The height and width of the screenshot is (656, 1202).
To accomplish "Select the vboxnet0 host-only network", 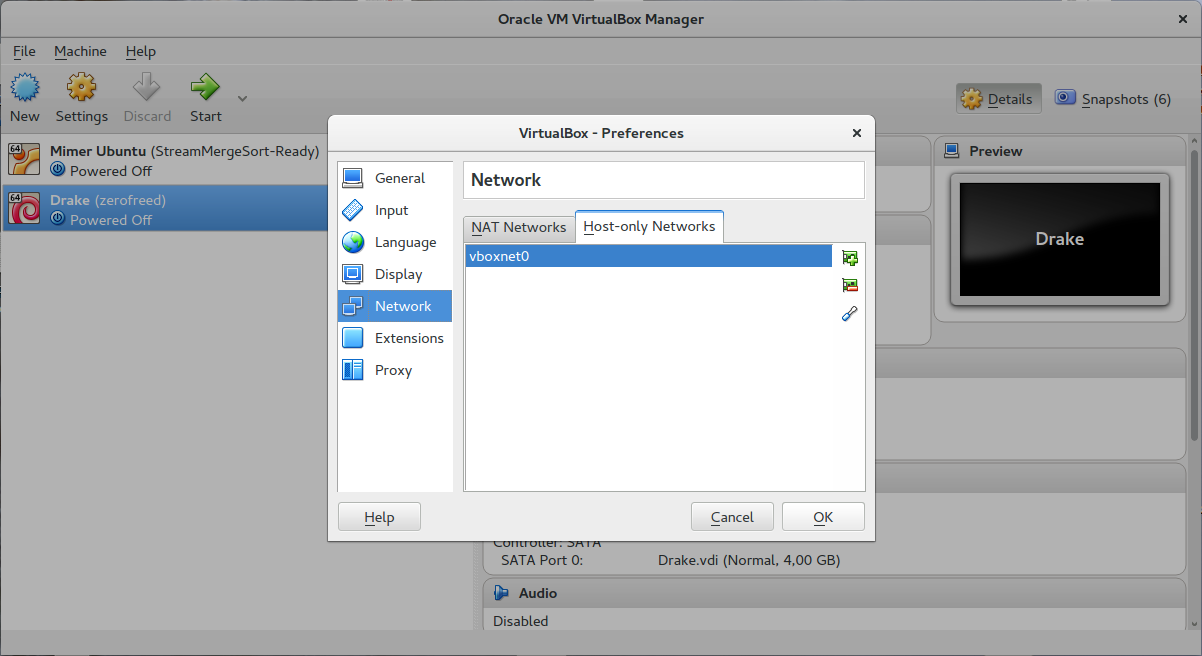I will [648, 256].
